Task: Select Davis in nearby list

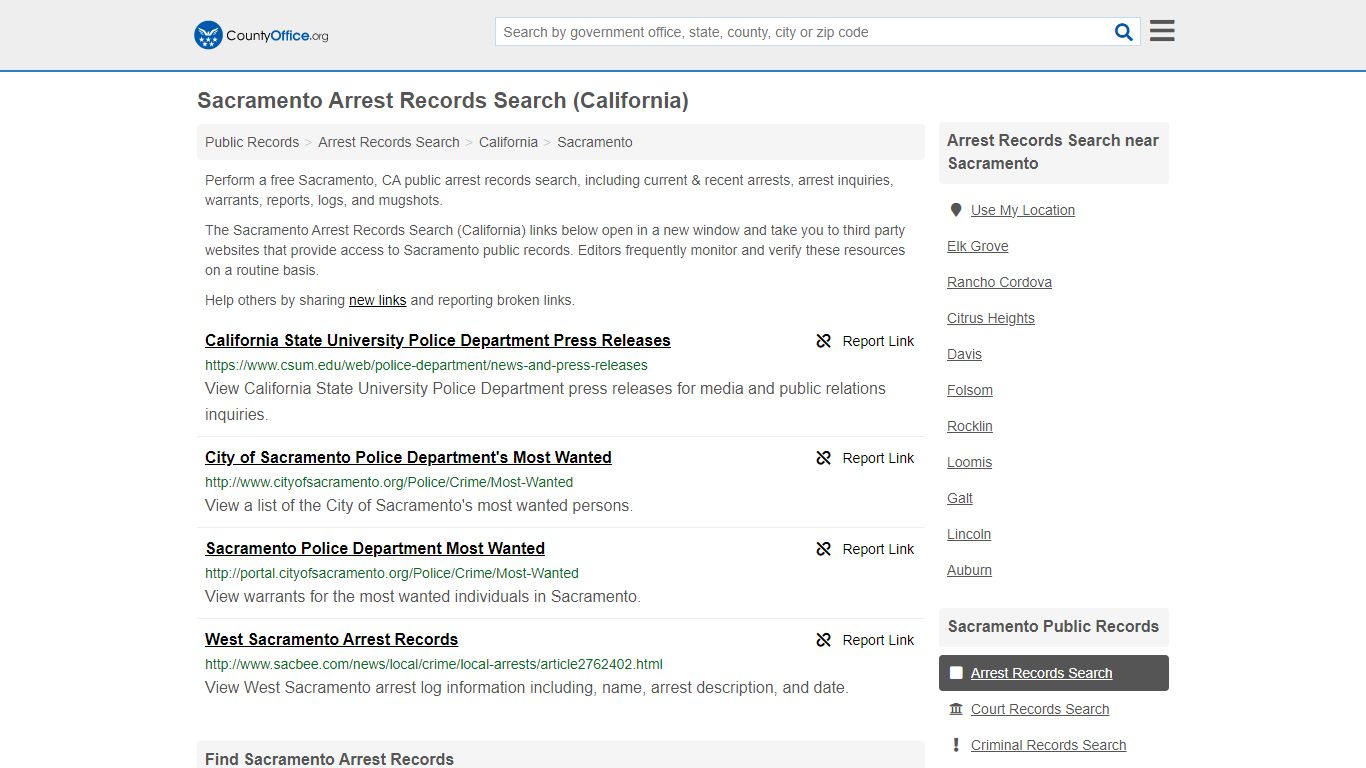Action: tap(964, 354)
